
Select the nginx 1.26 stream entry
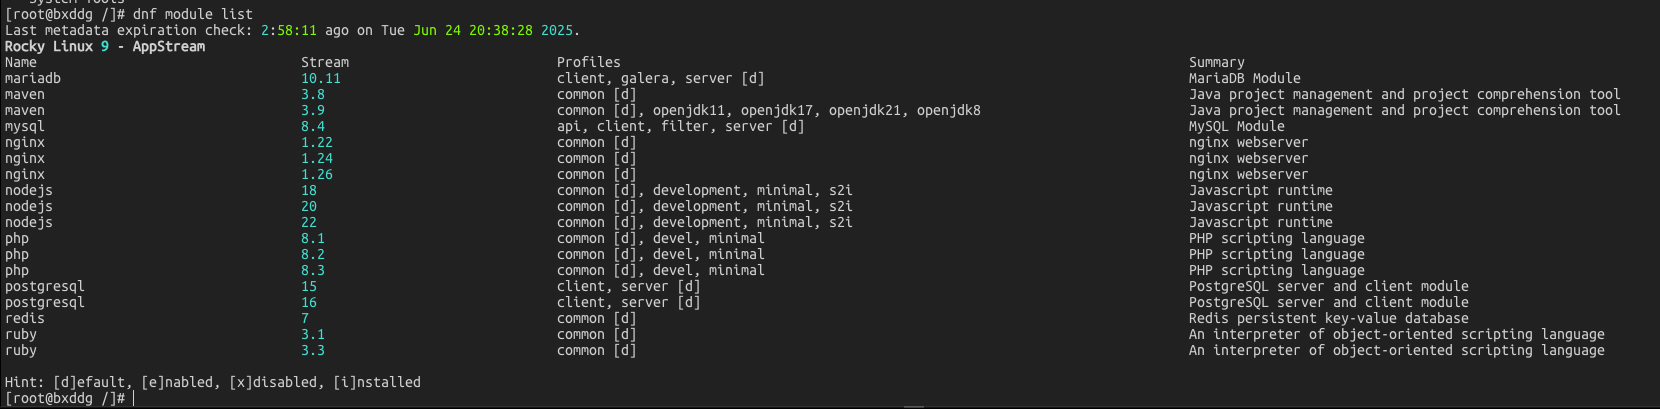point(317,174)
